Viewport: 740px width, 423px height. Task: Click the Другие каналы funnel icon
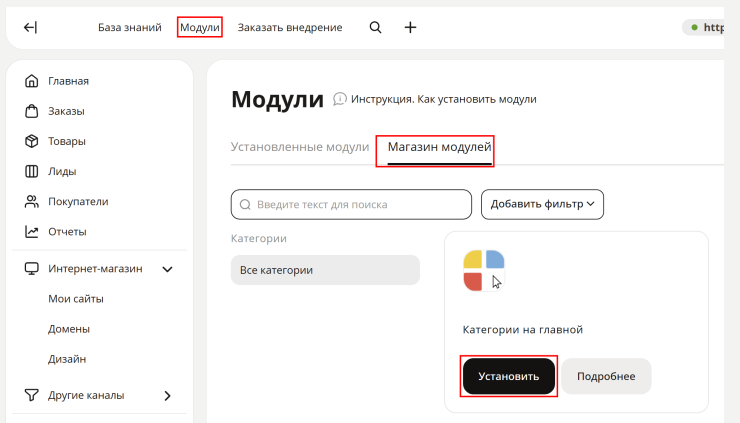coord(32,395)
